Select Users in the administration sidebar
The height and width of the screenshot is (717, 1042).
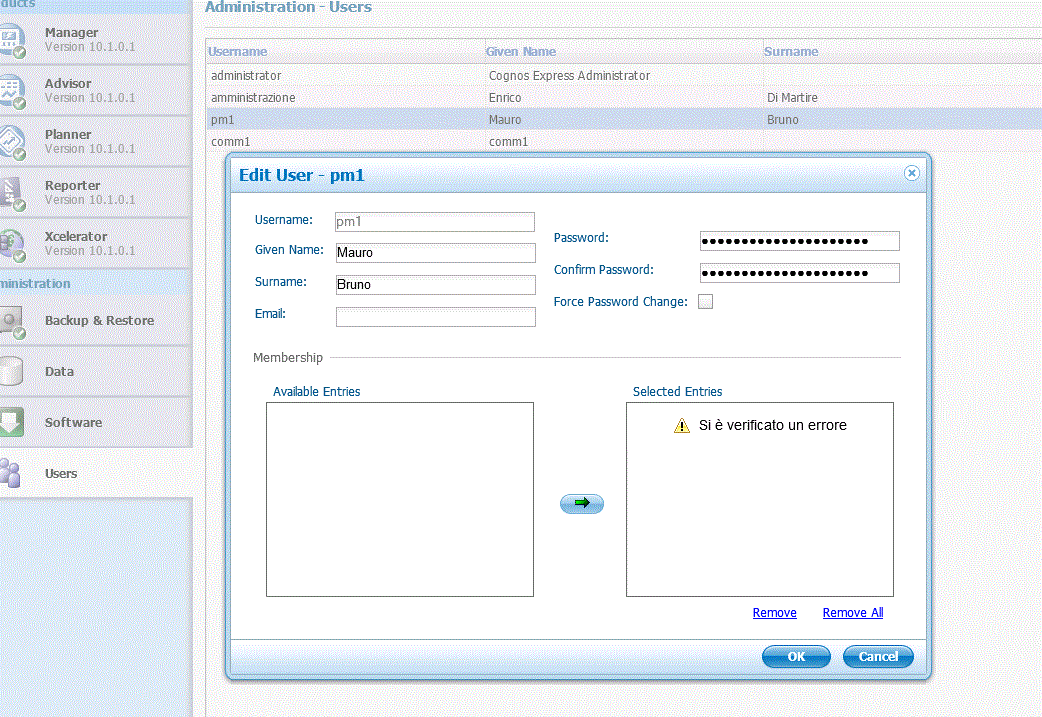click(x=96, y=473)
